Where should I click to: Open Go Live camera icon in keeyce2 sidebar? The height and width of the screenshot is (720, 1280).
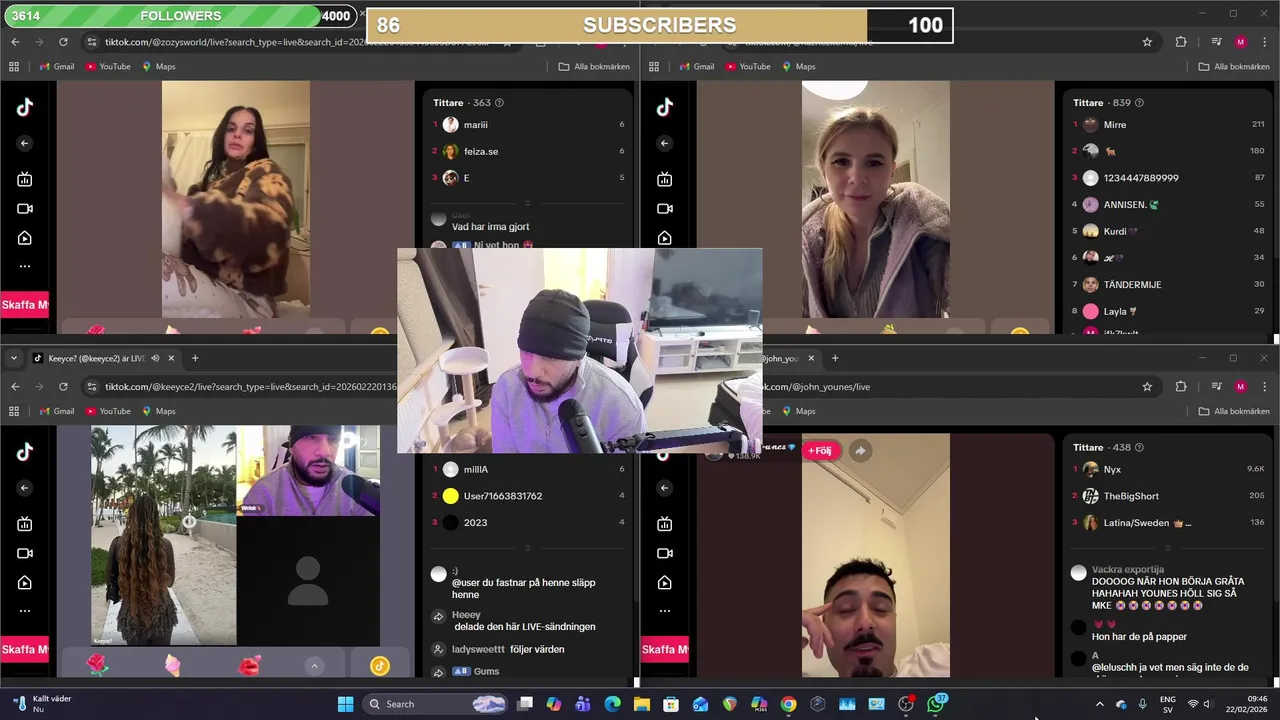25,553
